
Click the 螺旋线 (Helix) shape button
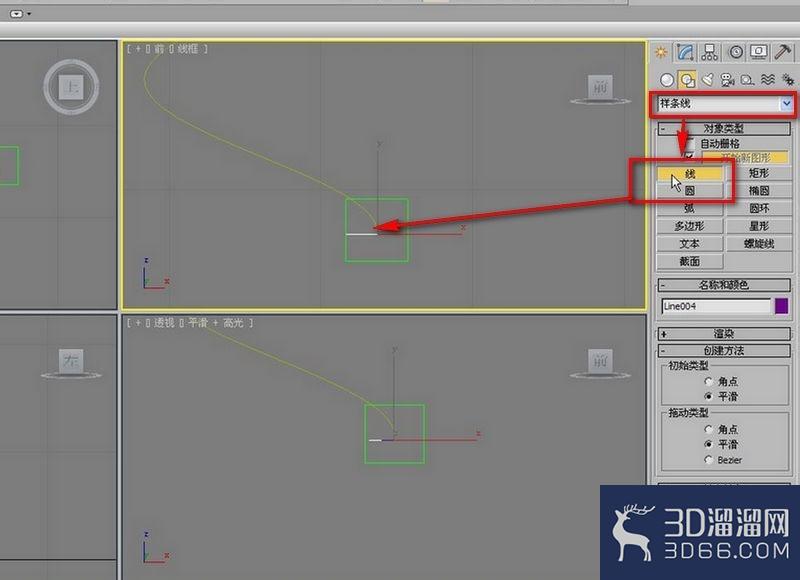tap(759, 244)
